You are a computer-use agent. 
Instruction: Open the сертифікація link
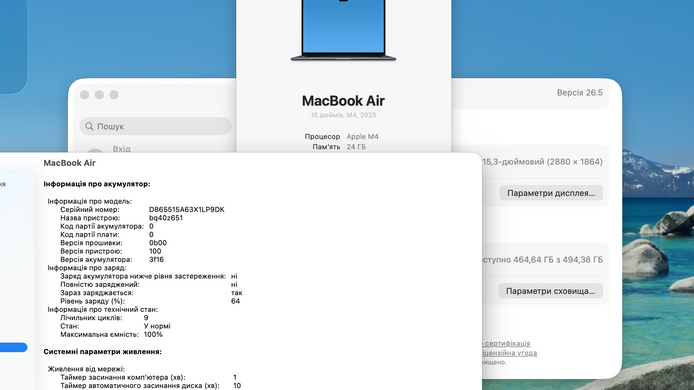pos(507,343)
